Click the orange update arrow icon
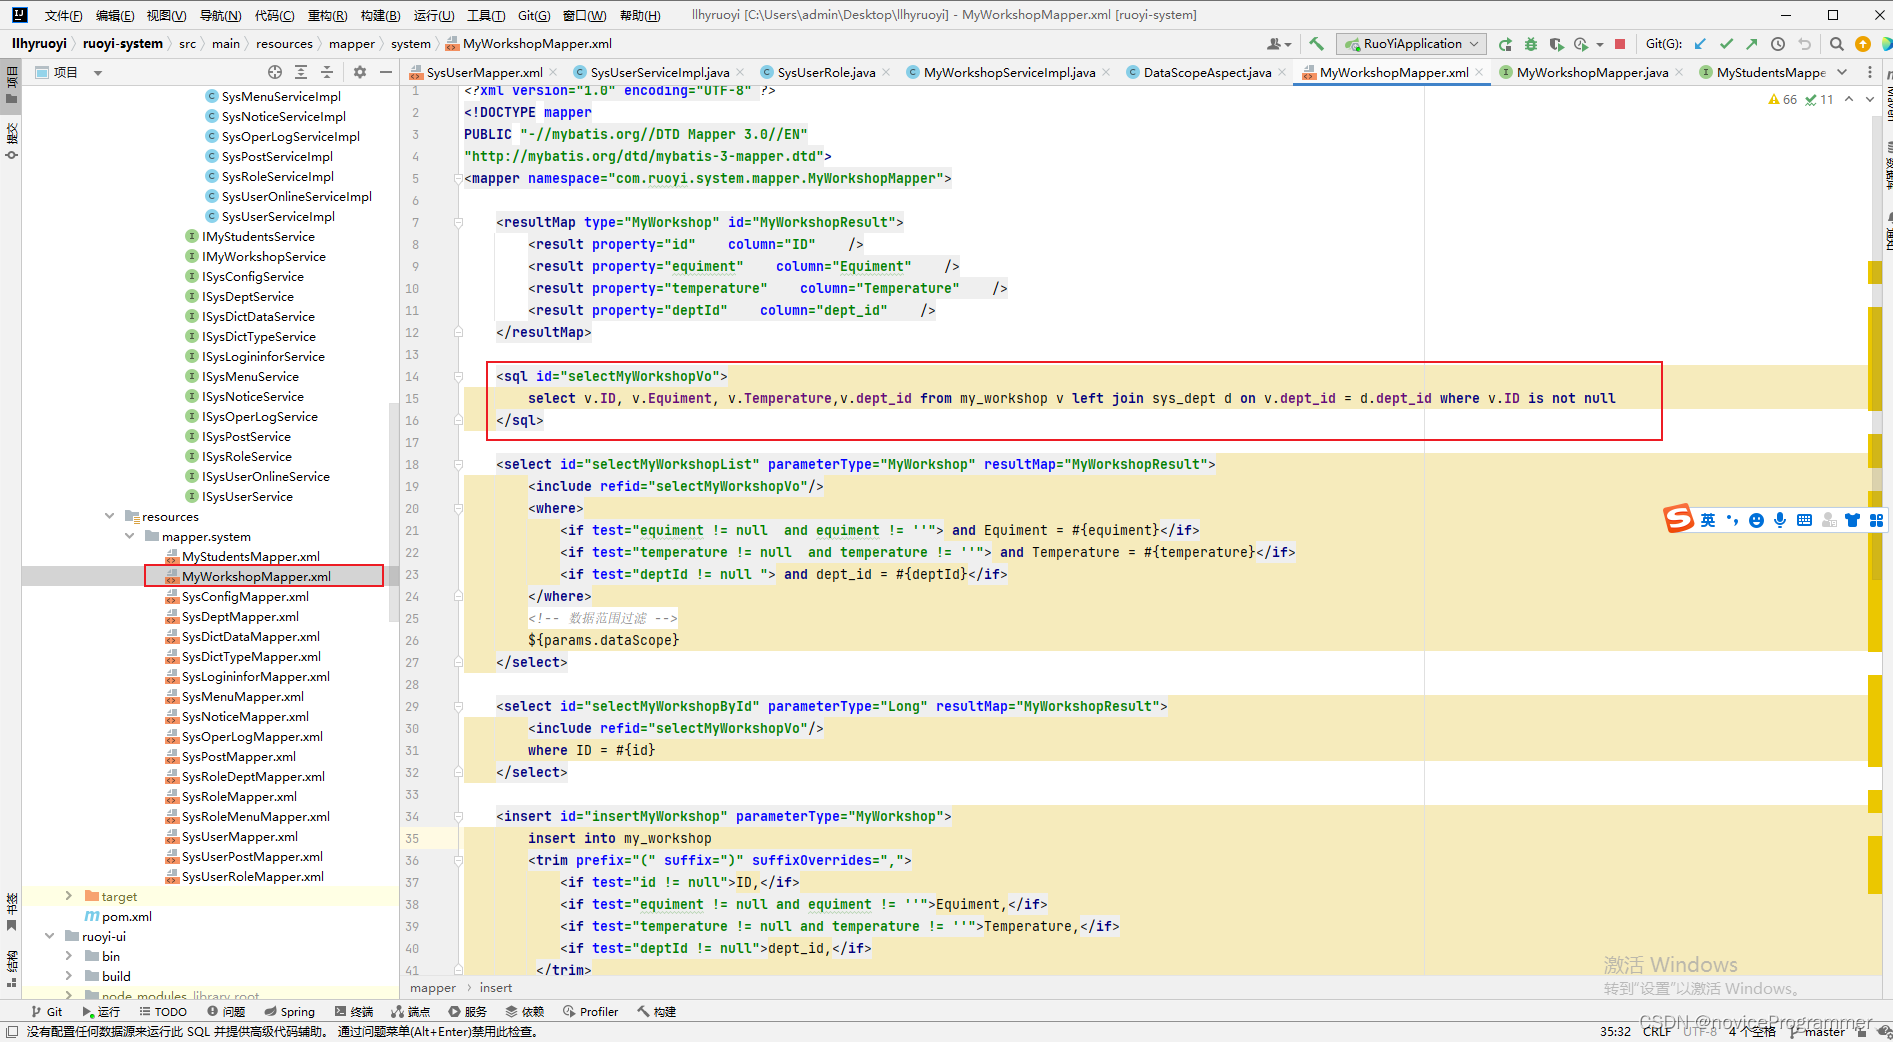Screen dimensions: 1893x1042 coord(1863,44)
